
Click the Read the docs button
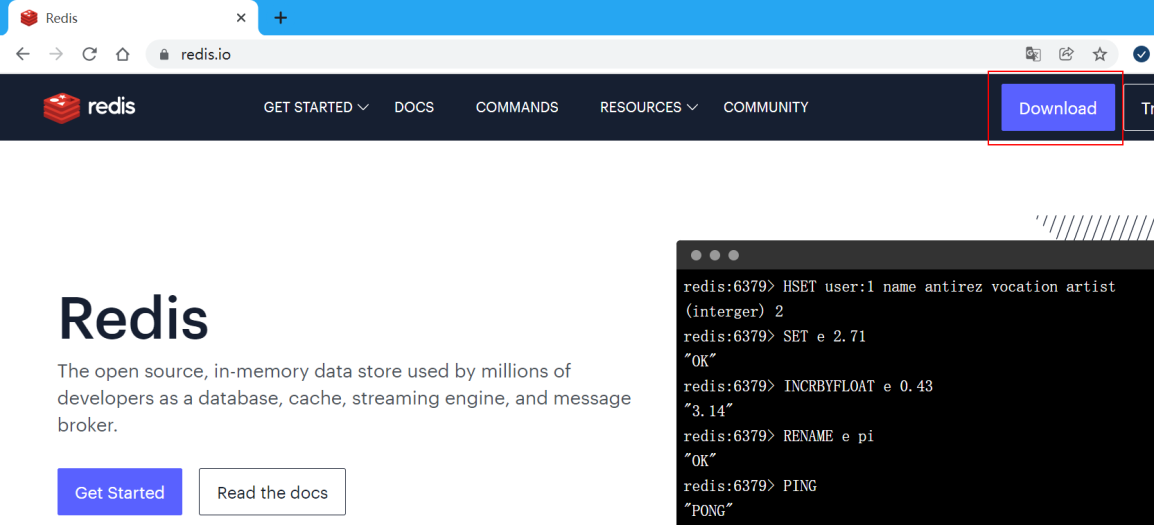tap(272, 492)
